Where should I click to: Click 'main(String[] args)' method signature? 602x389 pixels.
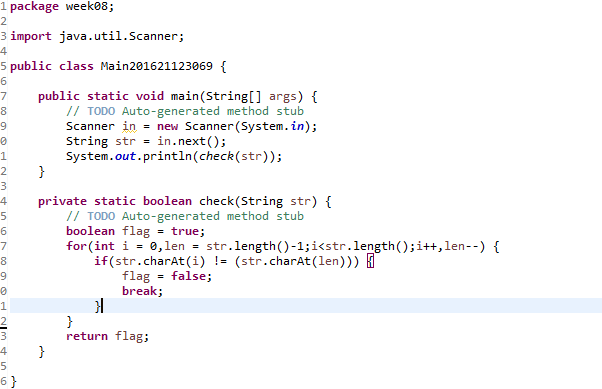coord(237,96)
